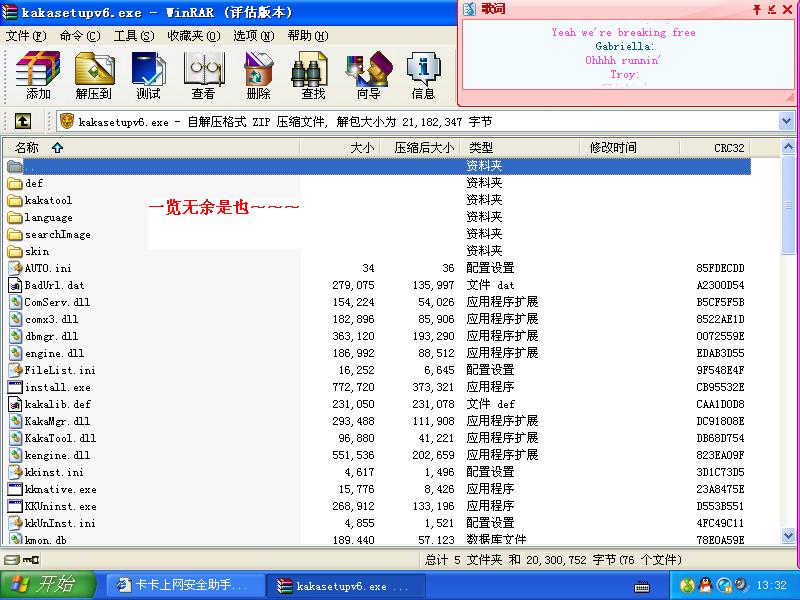Sort by Name (名称) column header
The height and width of the screenshot is (600, 800).
tap(151, 148)
